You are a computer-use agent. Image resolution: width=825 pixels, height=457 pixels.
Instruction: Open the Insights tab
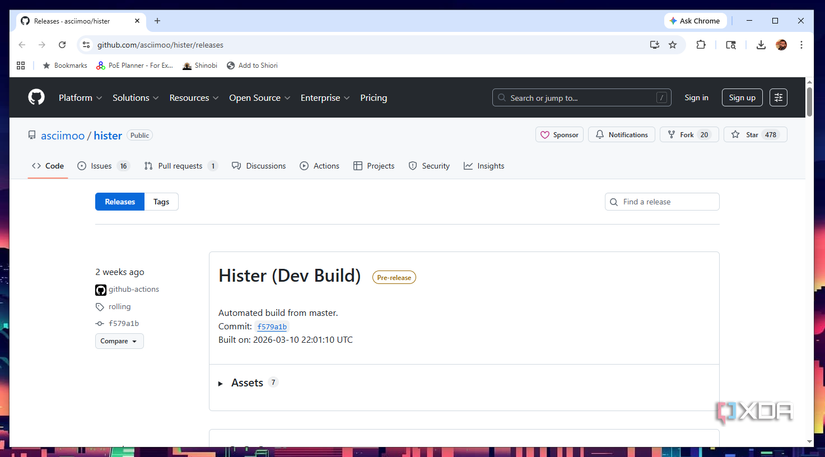pos(484,166)
